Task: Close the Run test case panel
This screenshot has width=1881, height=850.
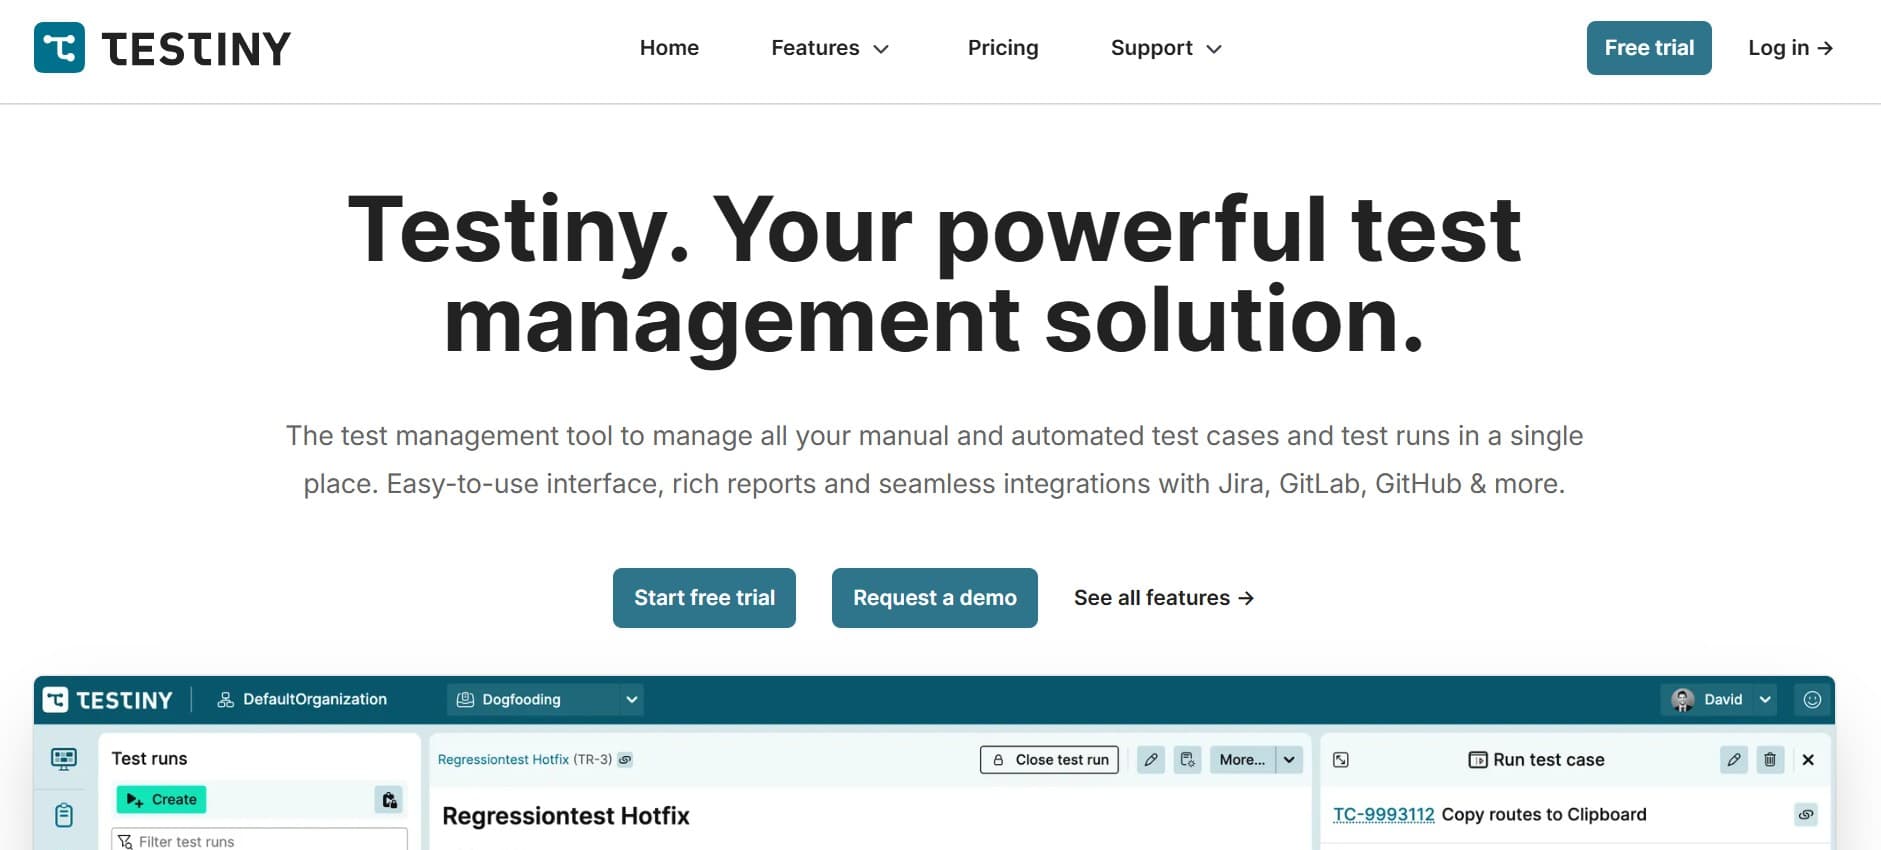Action: click(x=1808, y=760)
